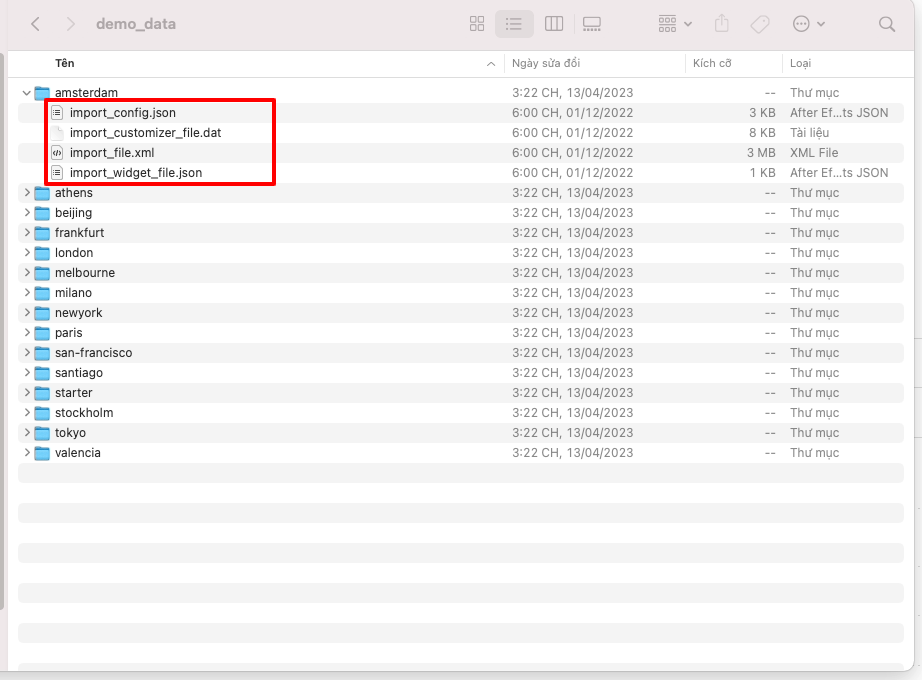Click the XML File type cell

point(814,153)
